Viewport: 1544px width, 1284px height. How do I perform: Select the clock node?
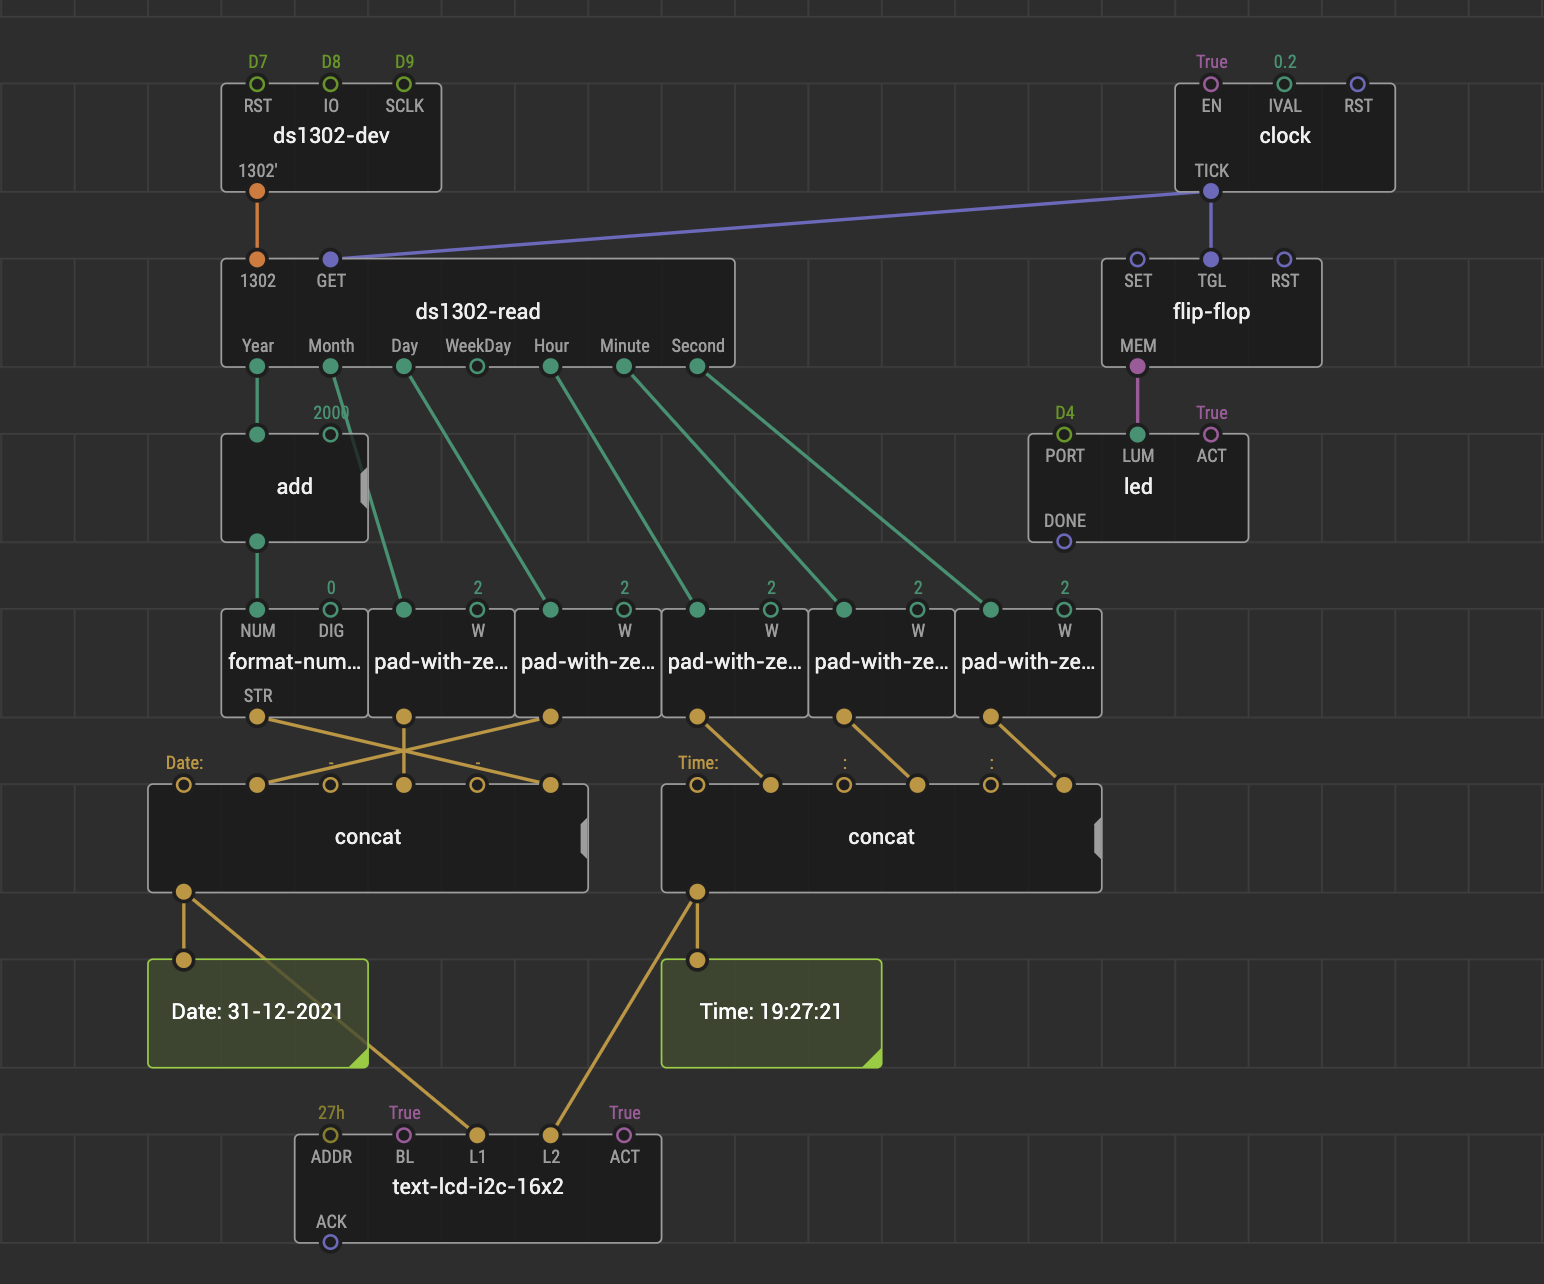tap(1285, 137)
